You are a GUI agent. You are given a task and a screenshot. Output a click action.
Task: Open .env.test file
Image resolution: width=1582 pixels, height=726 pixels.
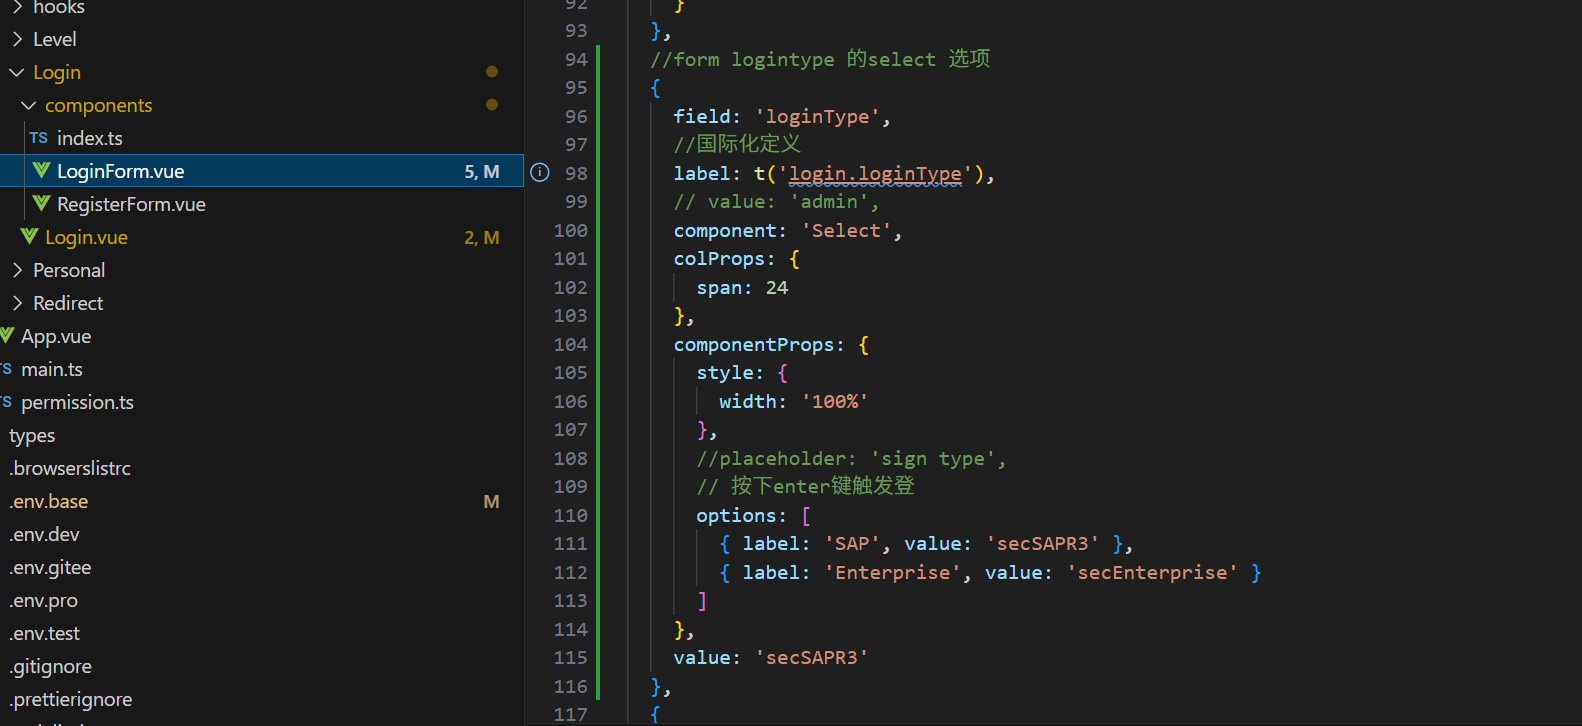(x=44, y=633)
